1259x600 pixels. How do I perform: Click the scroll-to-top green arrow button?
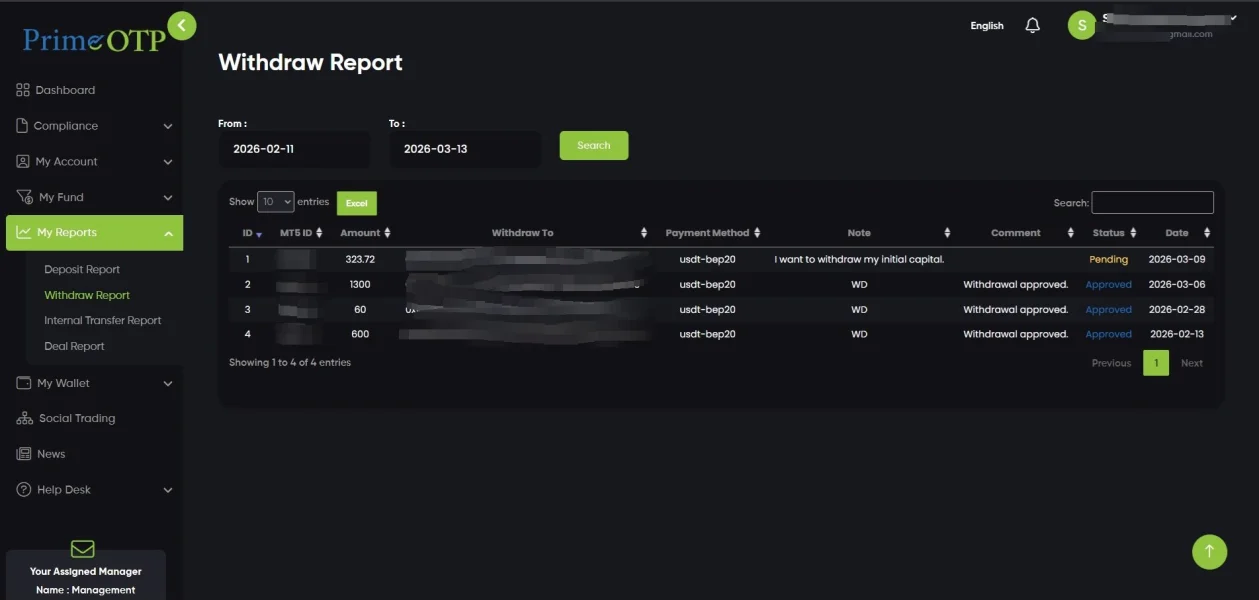pos(1209,552)
